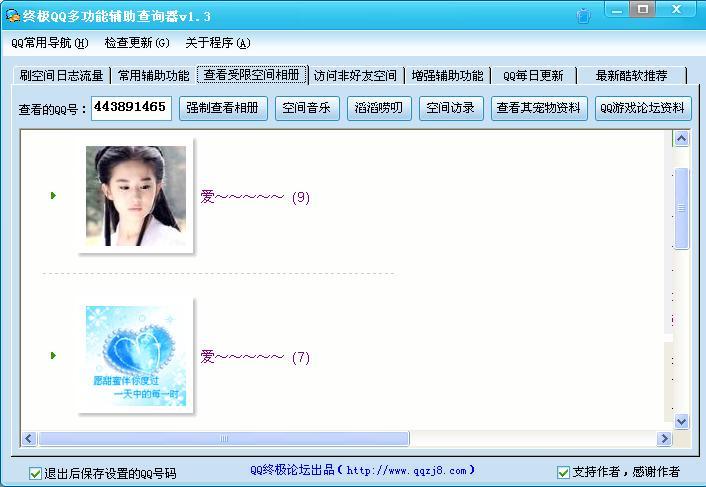Toggle 支持作者,感谢作者 checkbox

[563, 472]
